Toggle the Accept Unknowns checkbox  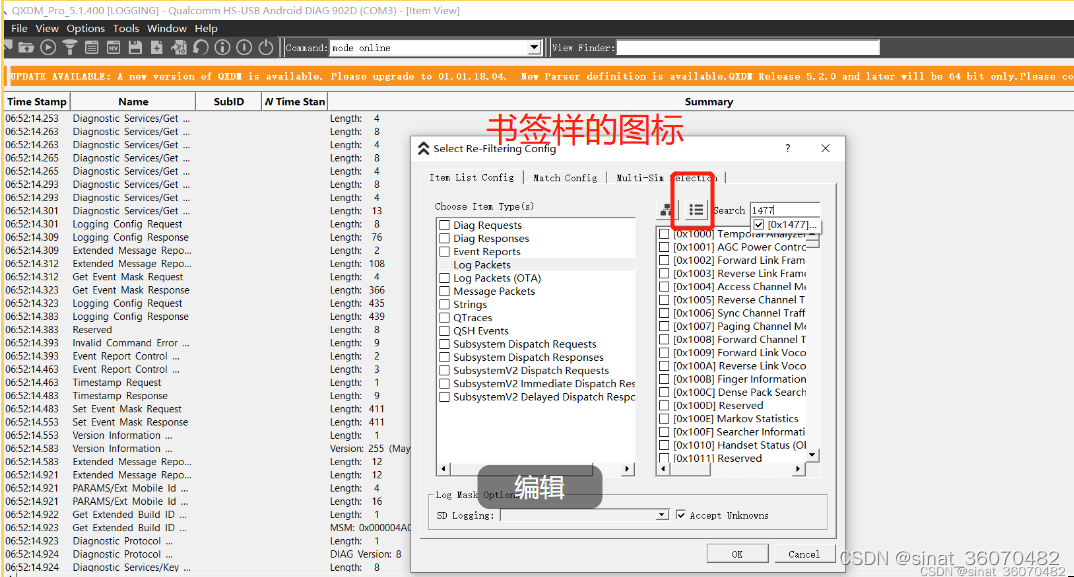coord(680,515)
